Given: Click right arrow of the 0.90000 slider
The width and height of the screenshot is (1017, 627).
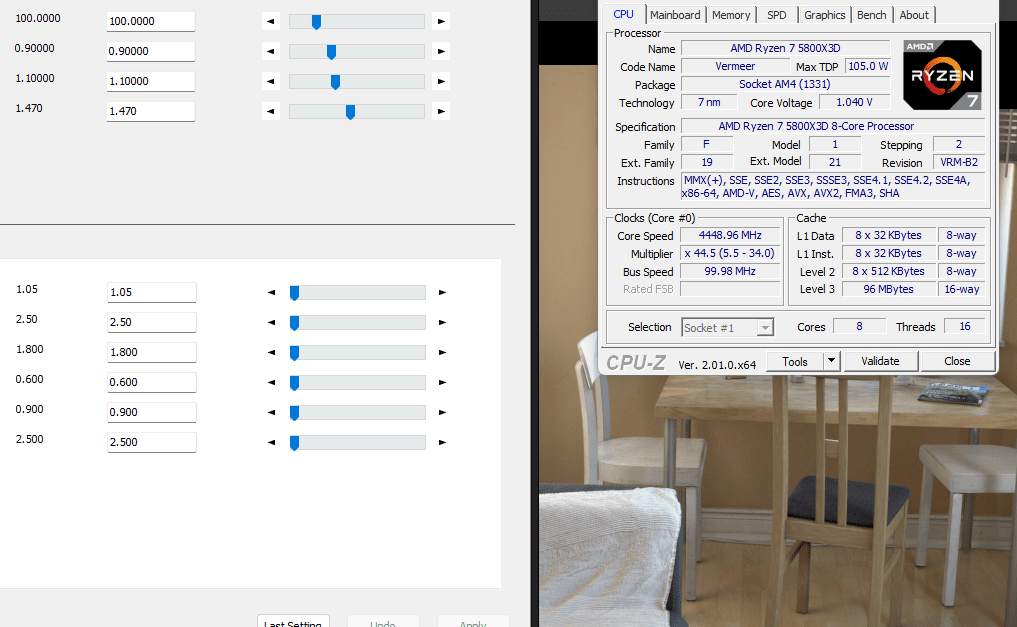Looking at the screenshot, I should (441, 51).
